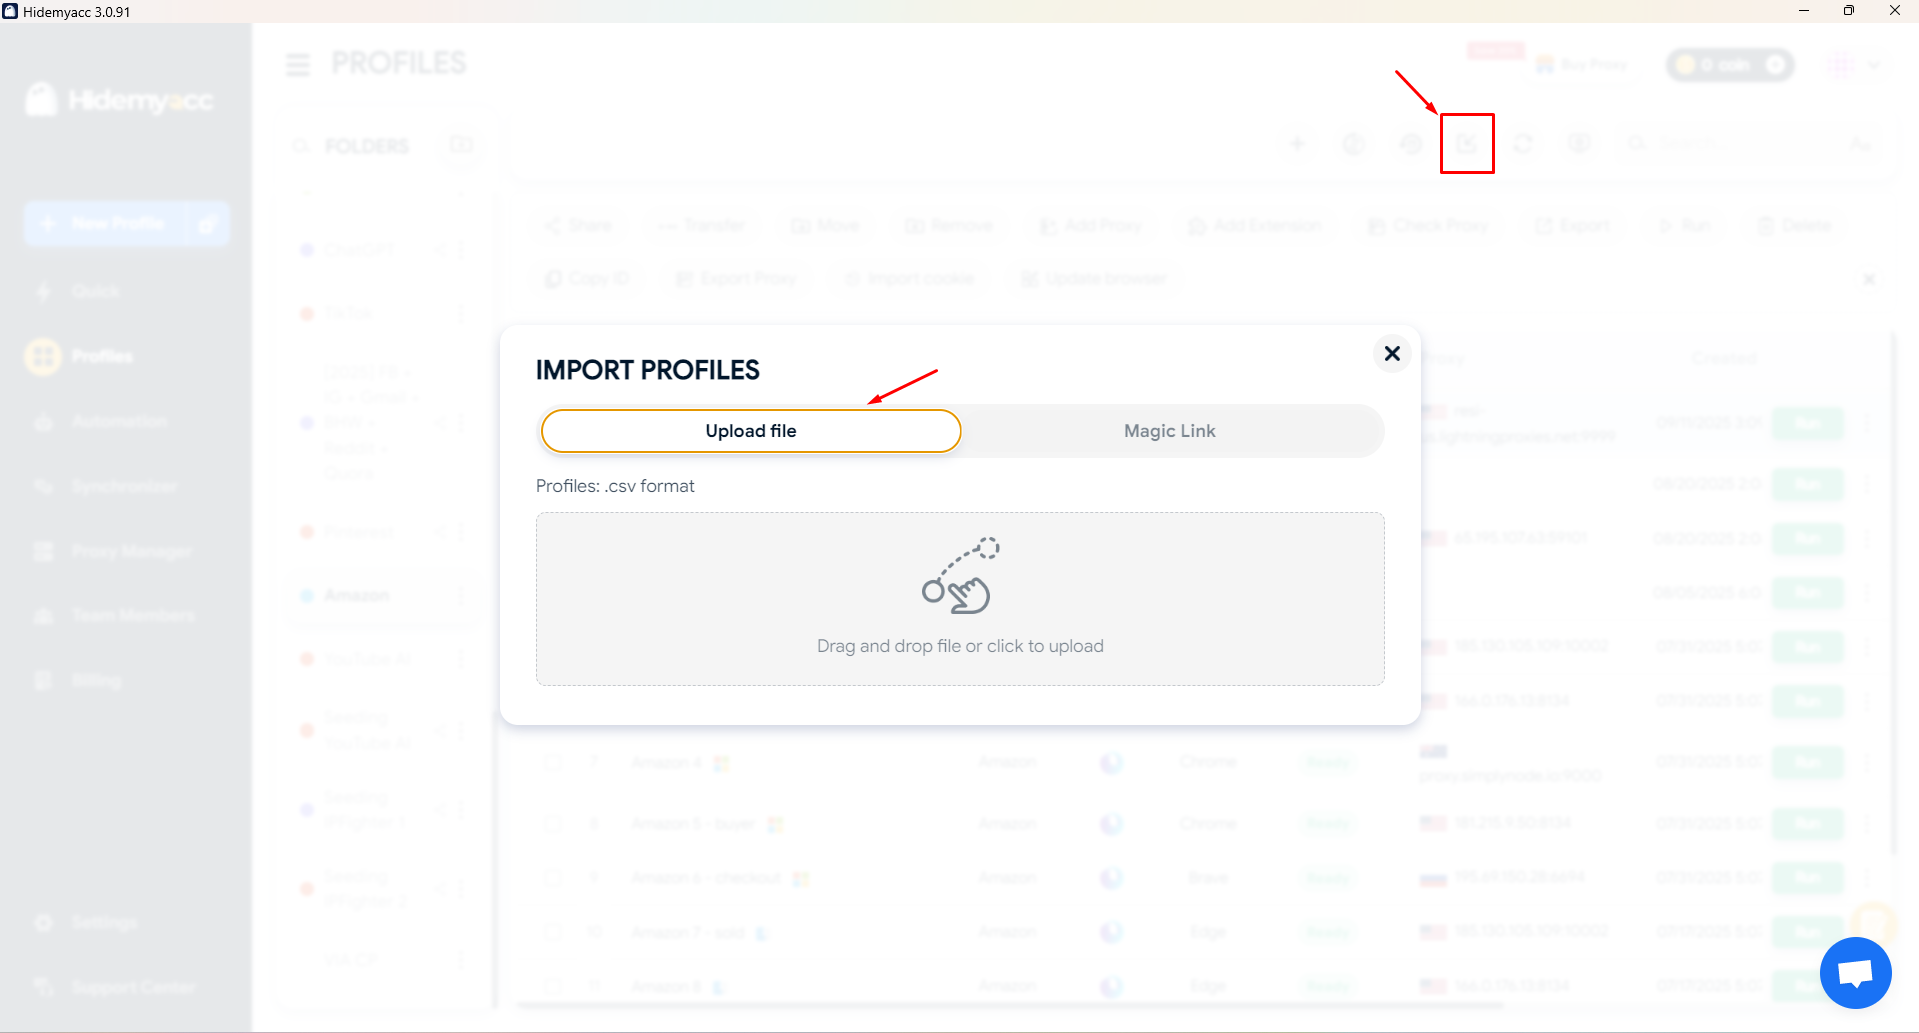This screenshot has height=1033, width=1919.
Task: Click the plus icon in top toolbar
Action: [1297, 144]
